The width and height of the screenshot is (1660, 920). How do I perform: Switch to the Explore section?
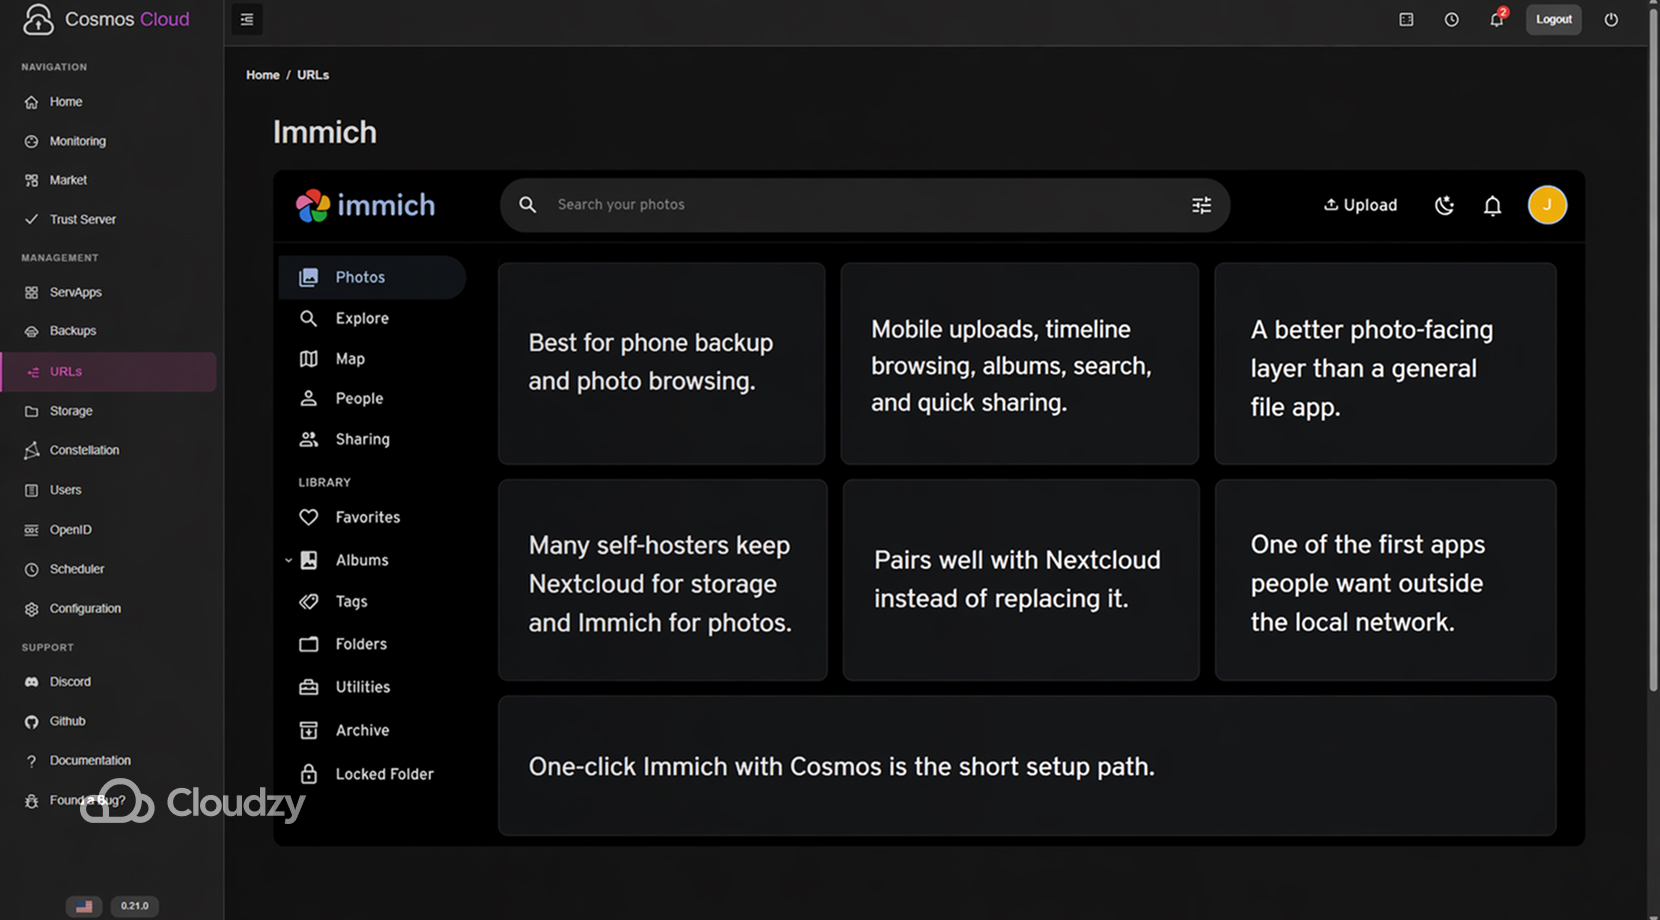coord(363,318)
